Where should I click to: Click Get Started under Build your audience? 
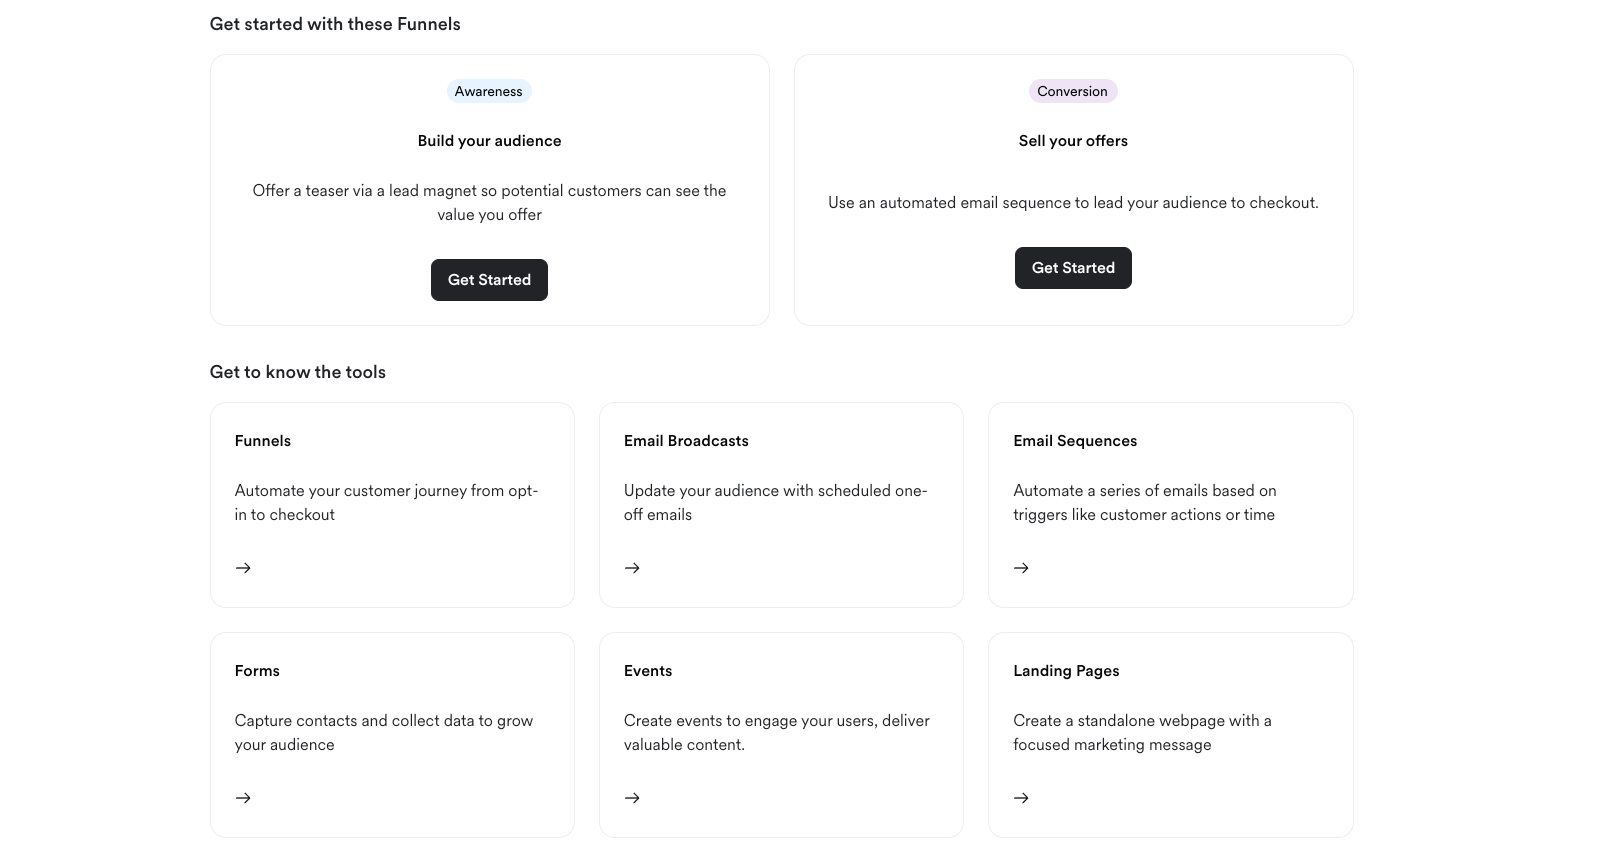489,280
